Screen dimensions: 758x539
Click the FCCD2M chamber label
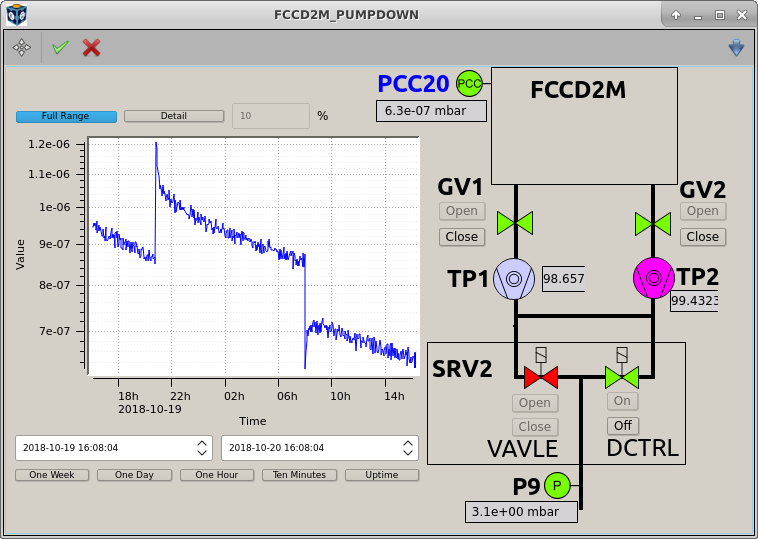(578, 90)
